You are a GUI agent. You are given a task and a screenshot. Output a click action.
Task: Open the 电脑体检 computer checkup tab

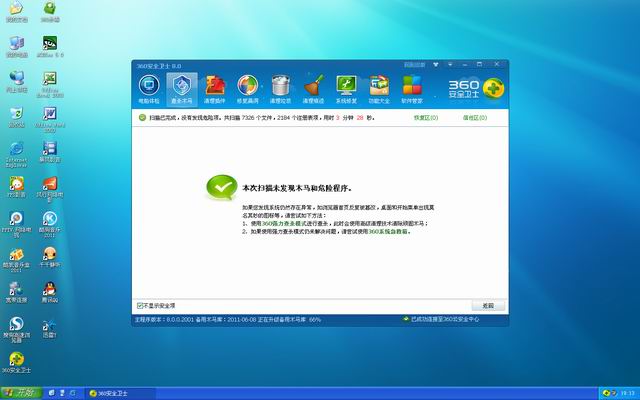pos(149,89)
